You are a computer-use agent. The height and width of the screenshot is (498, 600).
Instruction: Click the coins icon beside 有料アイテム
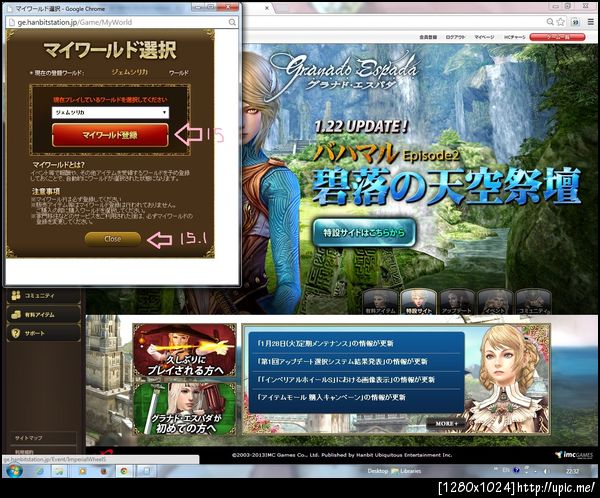coord(16,315)
